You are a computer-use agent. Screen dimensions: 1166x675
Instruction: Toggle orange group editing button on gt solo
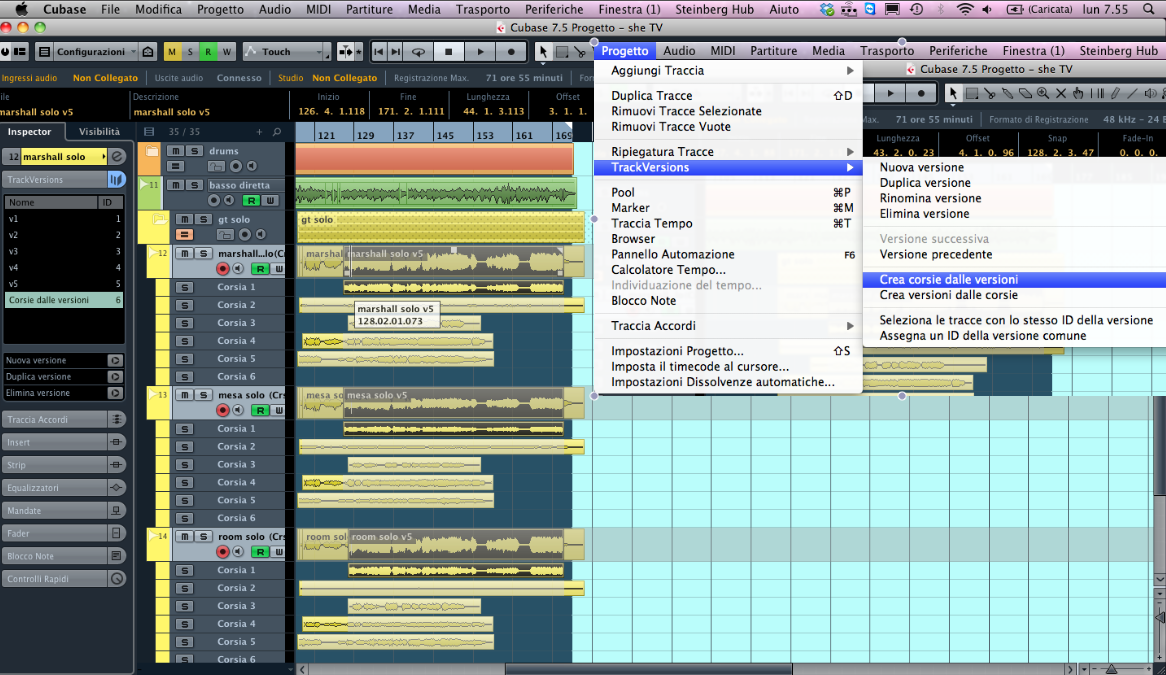click(x=184, y=235)
